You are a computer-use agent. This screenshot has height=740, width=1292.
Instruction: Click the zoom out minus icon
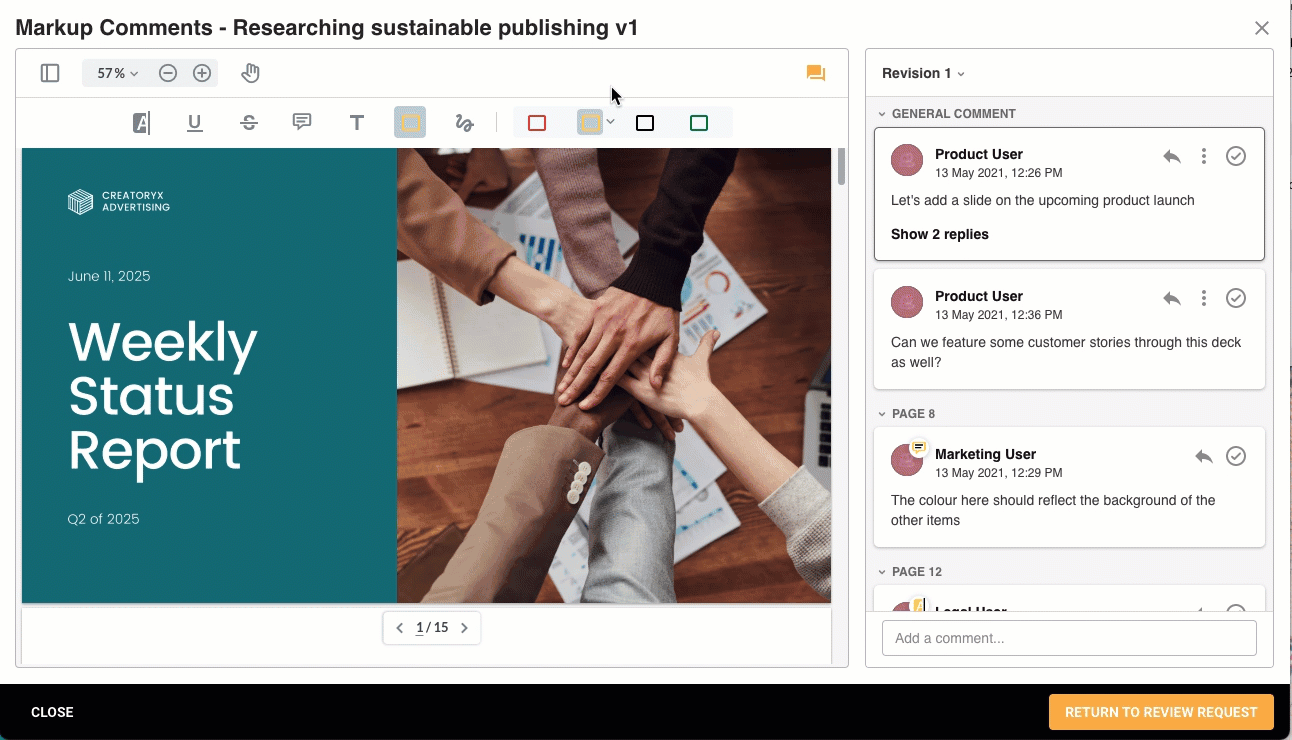pyautogui.click(x=168, y=73)
